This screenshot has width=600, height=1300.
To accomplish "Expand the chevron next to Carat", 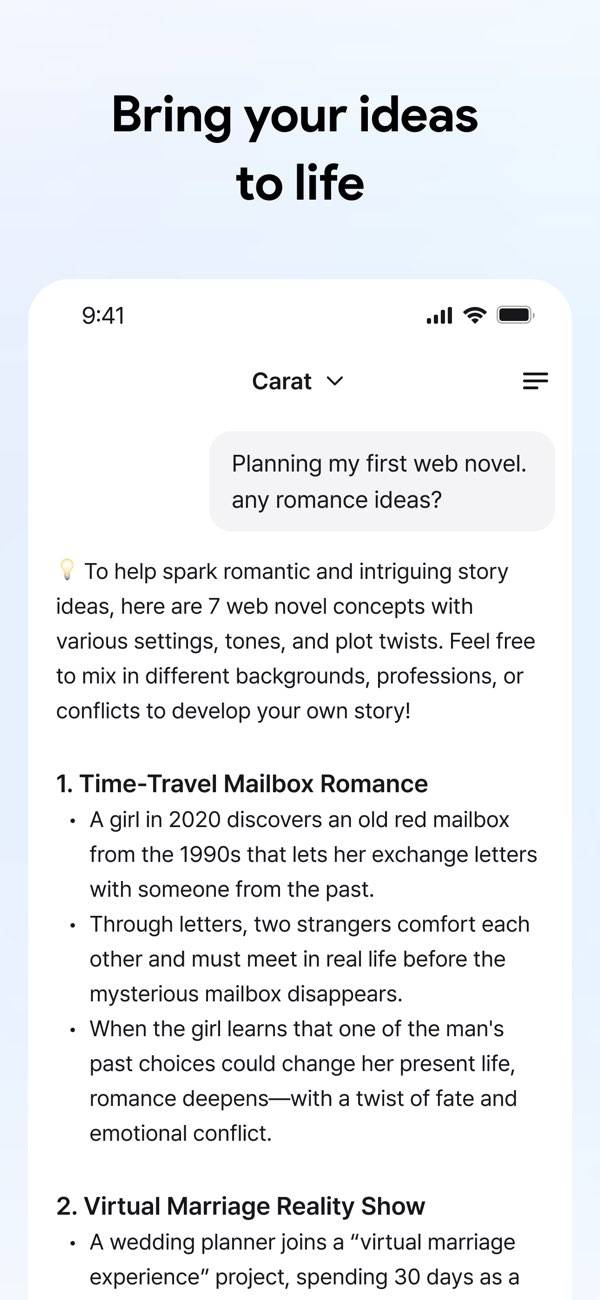I will point(335,381).
